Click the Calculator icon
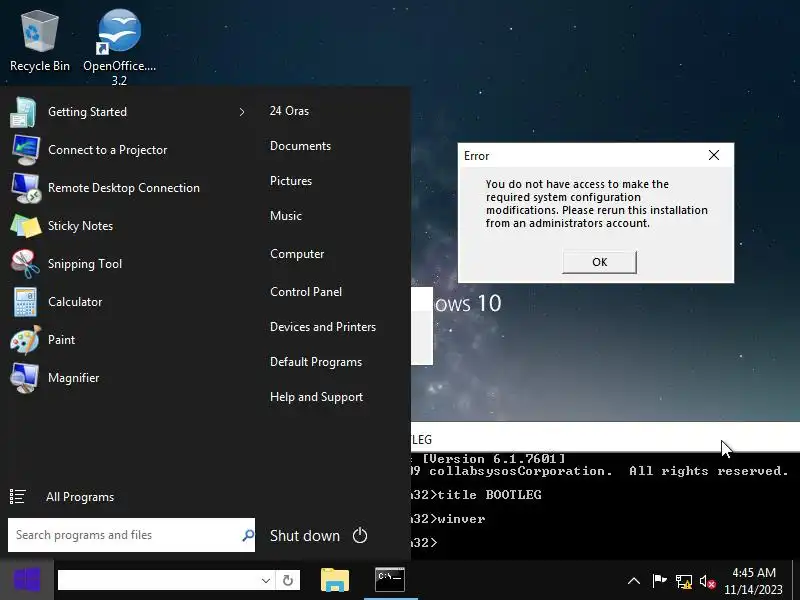 pyautogui.click(x=26, y=302)
